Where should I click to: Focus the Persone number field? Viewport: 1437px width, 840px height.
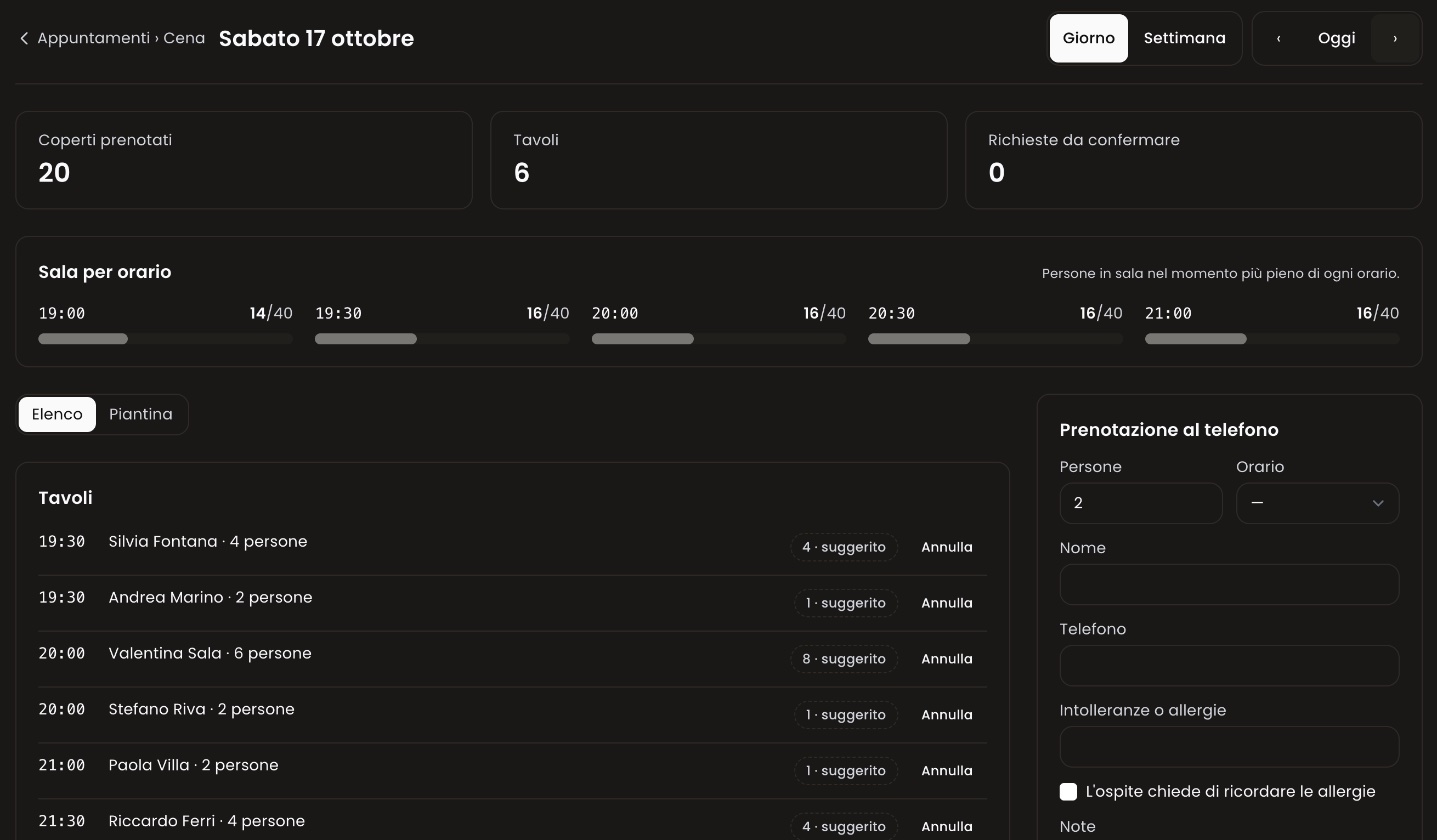[1141, 503]
